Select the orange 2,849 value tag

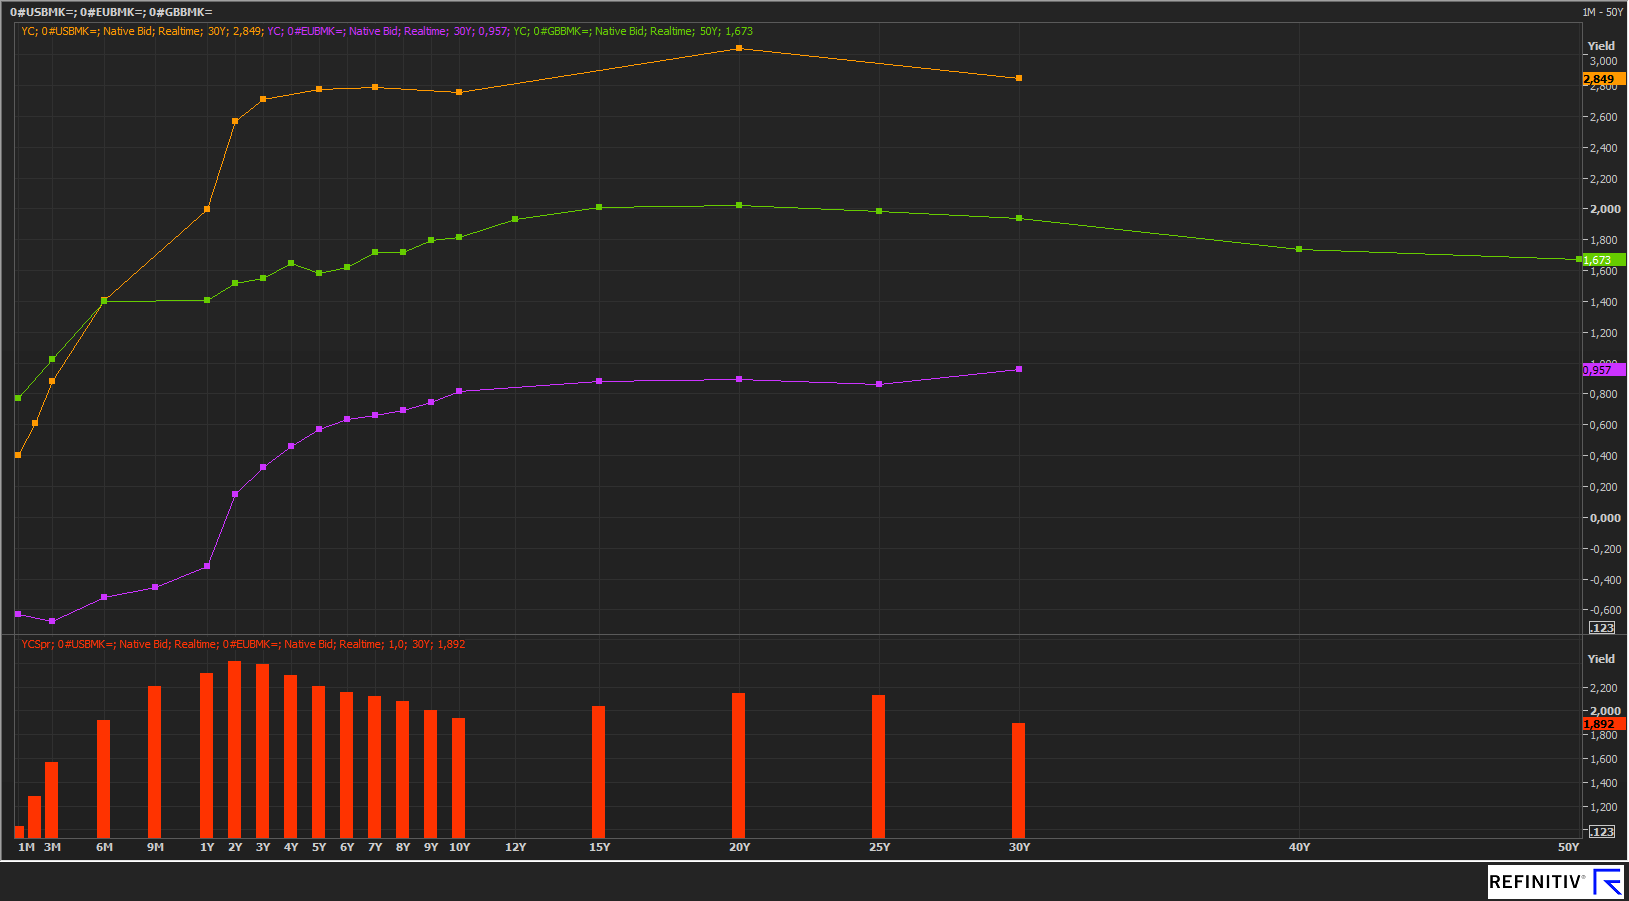1604,79
